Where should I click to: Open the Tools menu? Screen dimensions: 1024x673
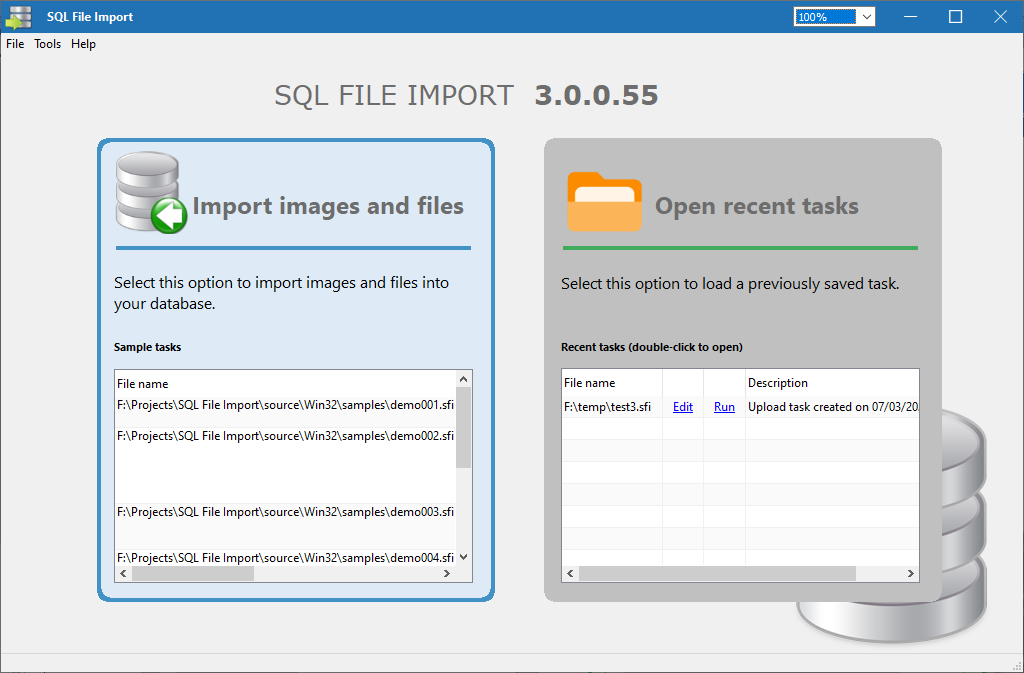(x=47, y=44)
